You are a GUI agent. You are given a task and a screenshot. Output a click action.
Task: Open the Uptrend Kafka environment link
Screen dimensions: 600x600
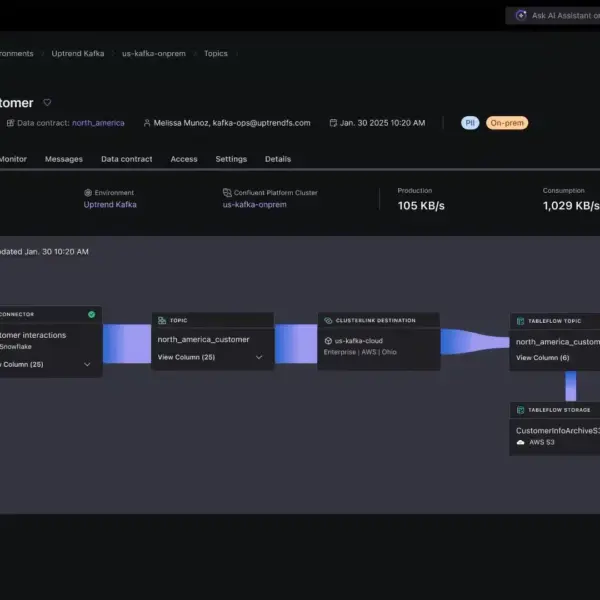[x=110, y=205]
